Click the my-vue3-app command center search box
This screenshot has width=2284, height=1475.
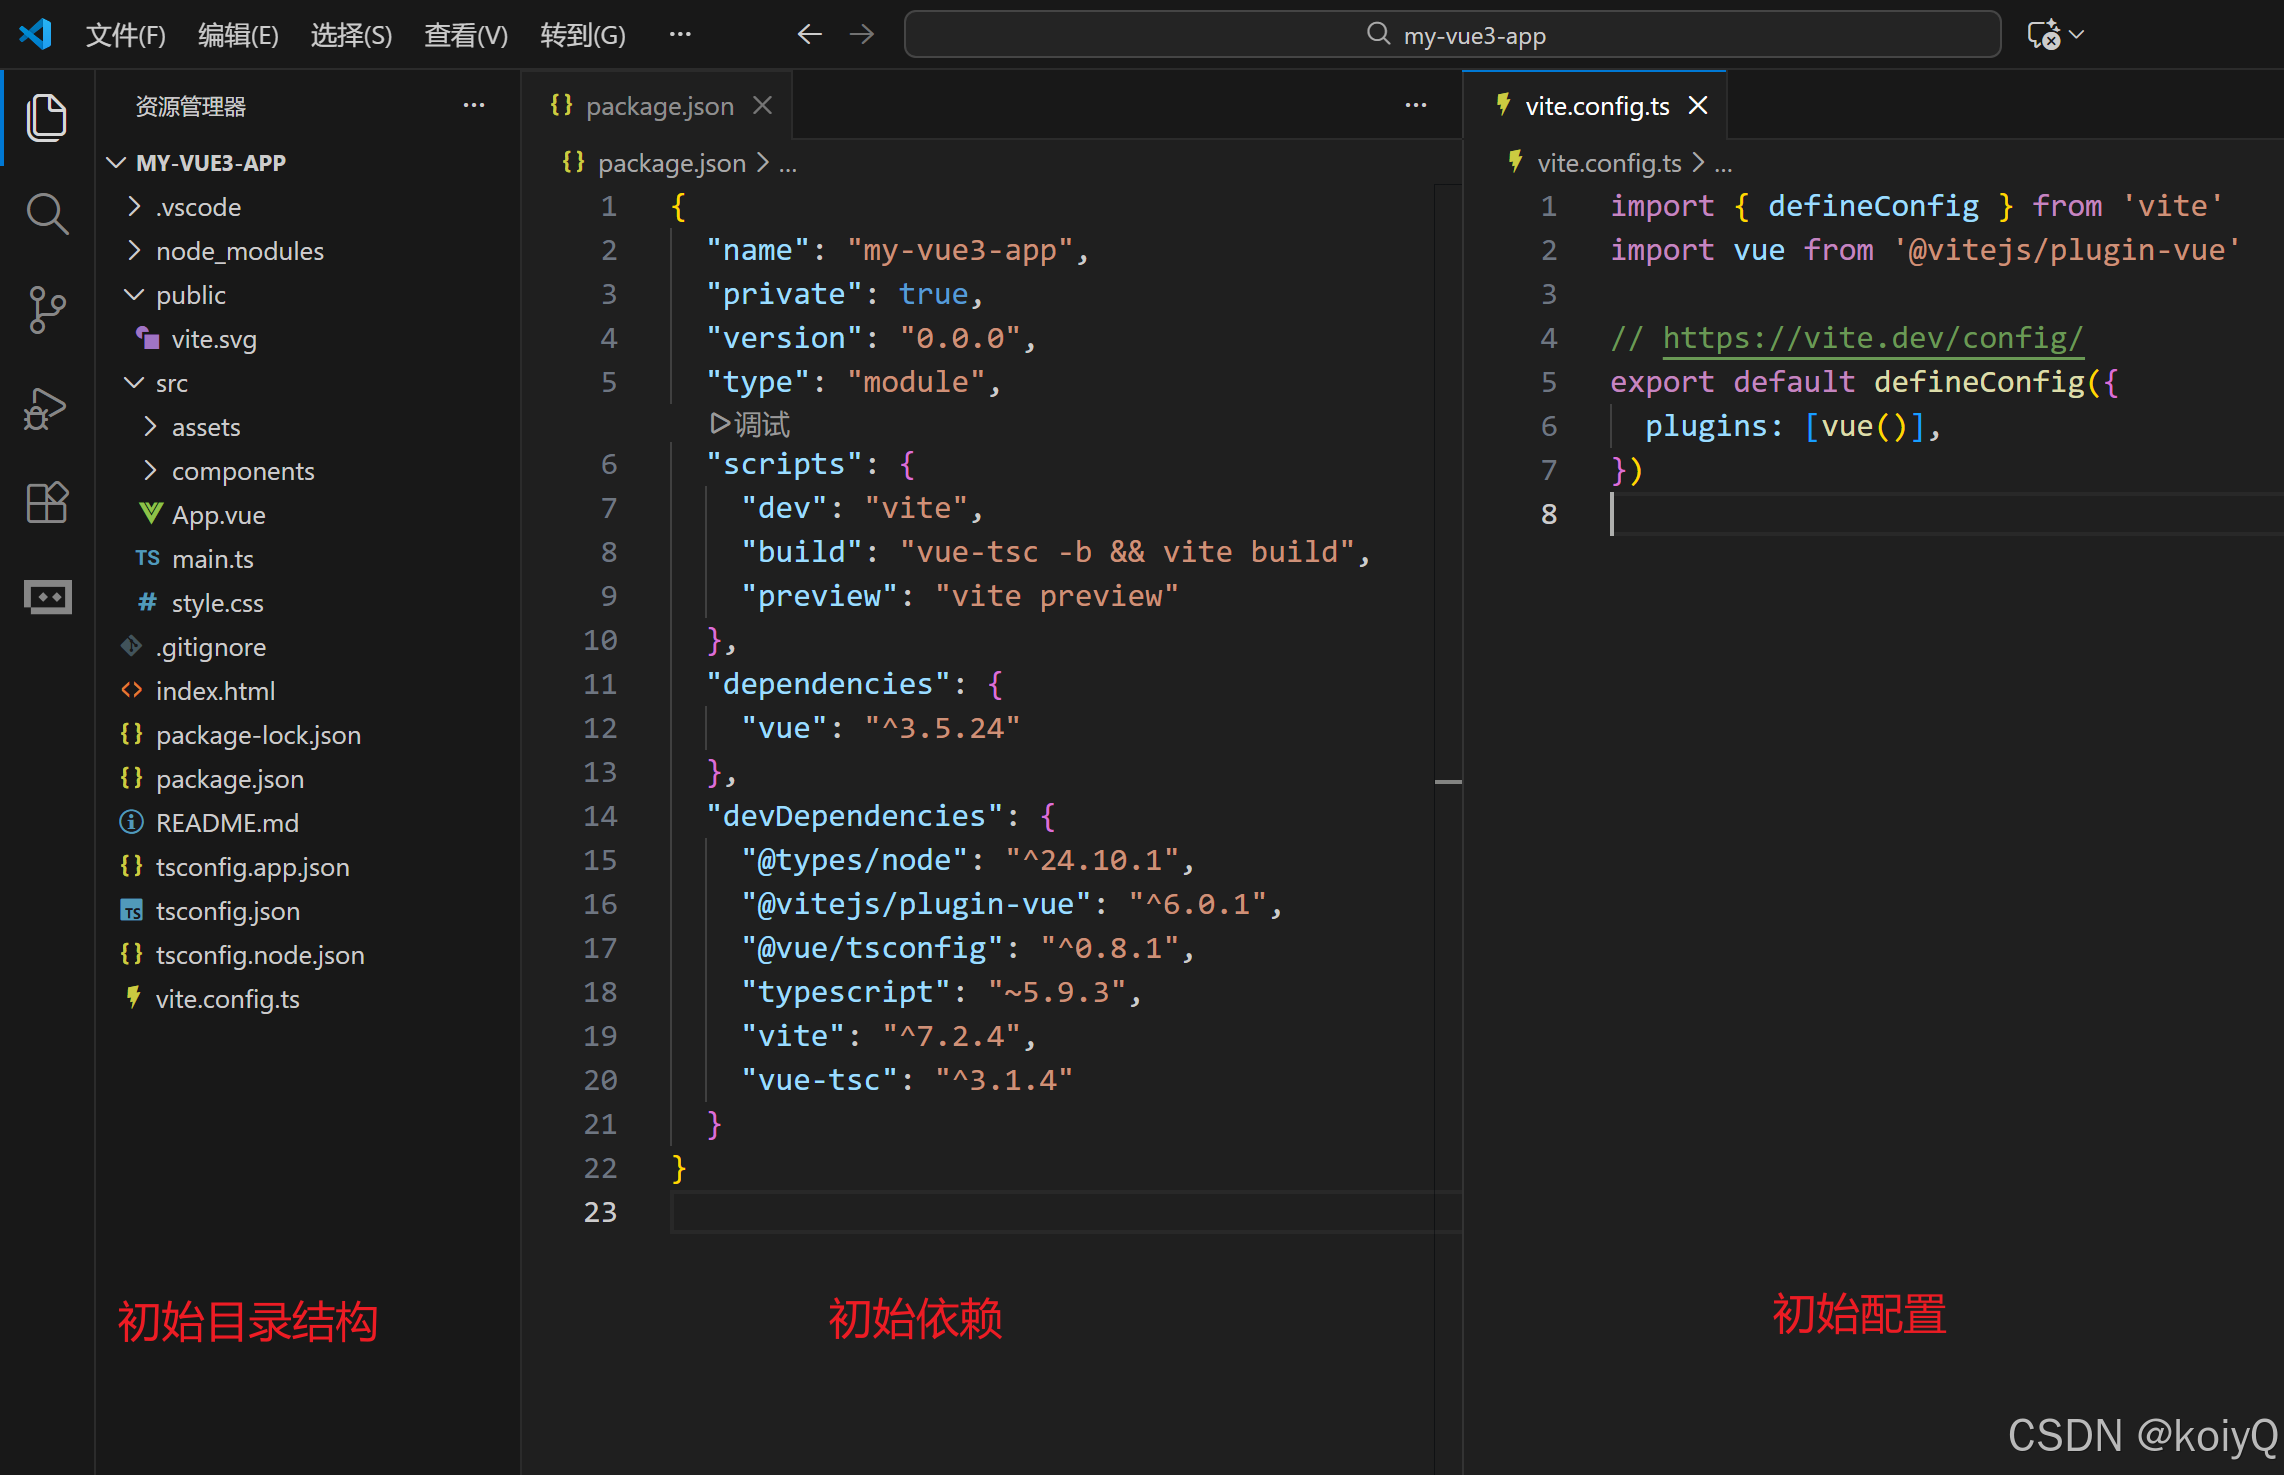tap(1452, 35)
